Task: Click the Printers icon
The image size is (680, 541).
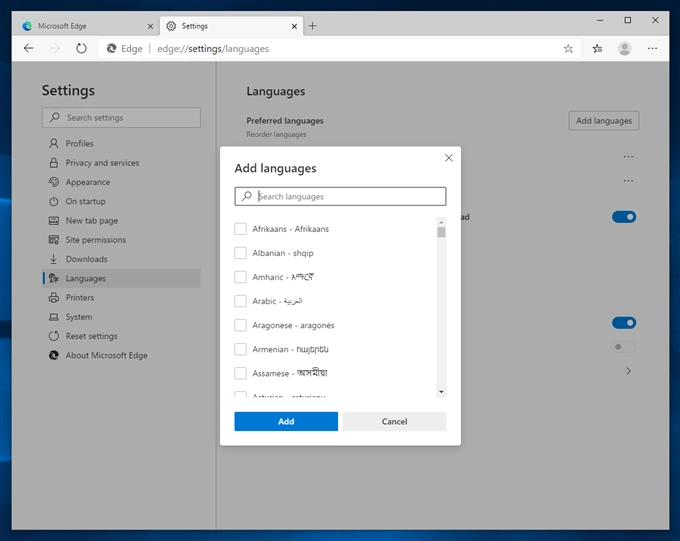Action: point(53,298)
